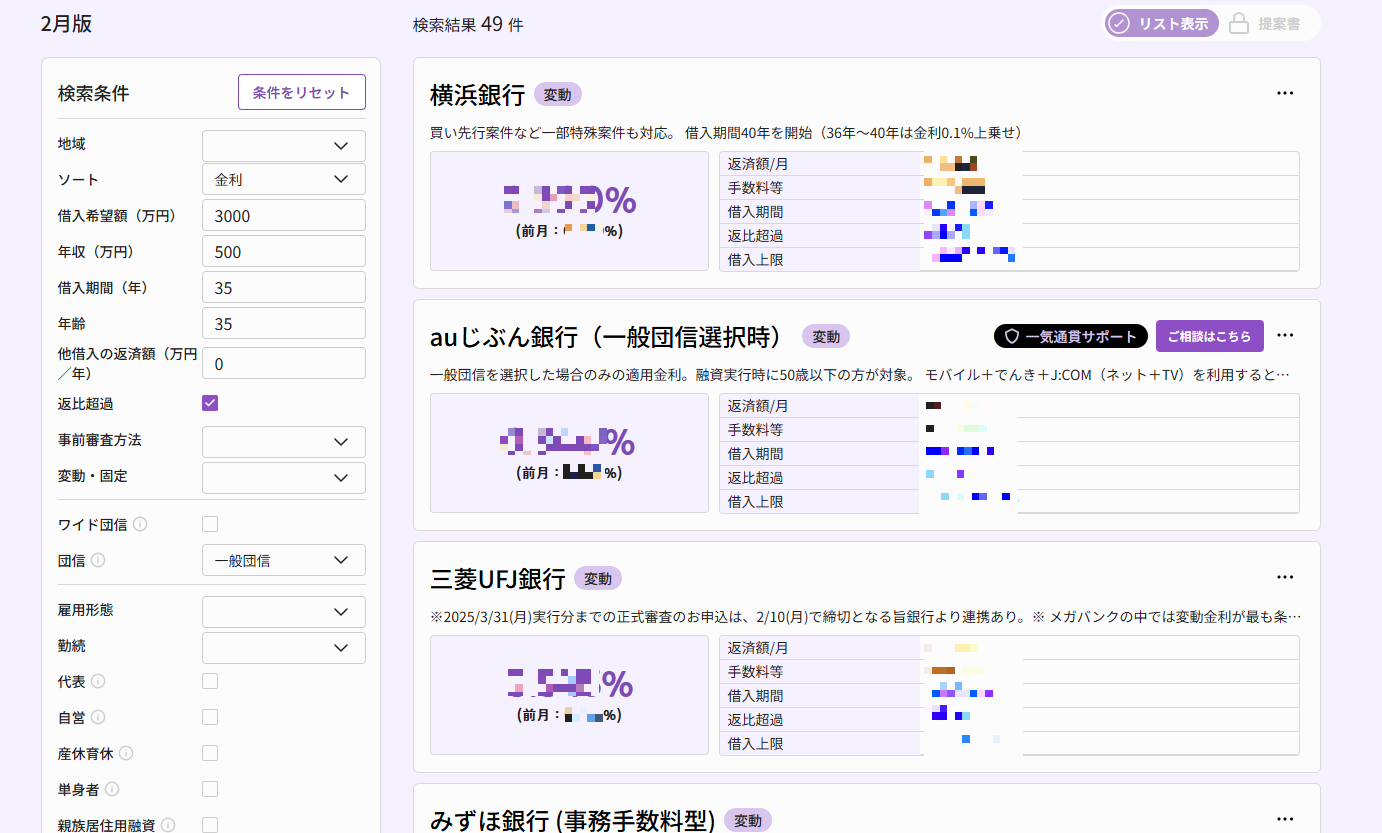This screenshot has height=833, width=1382.
Task: Click the 2月版 heading
Action: coord(66,24)
